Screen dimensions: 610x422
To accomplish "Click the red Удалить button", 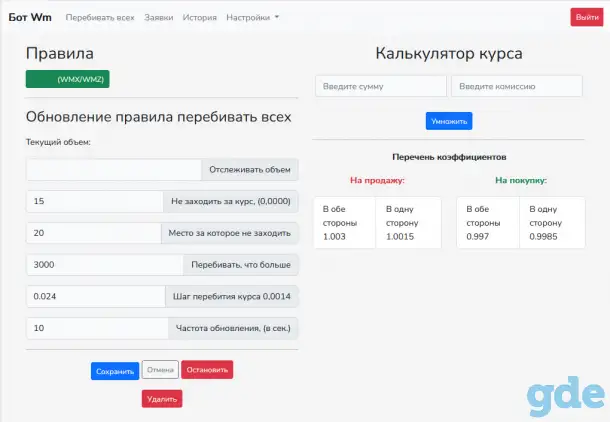I will (162, 399).
